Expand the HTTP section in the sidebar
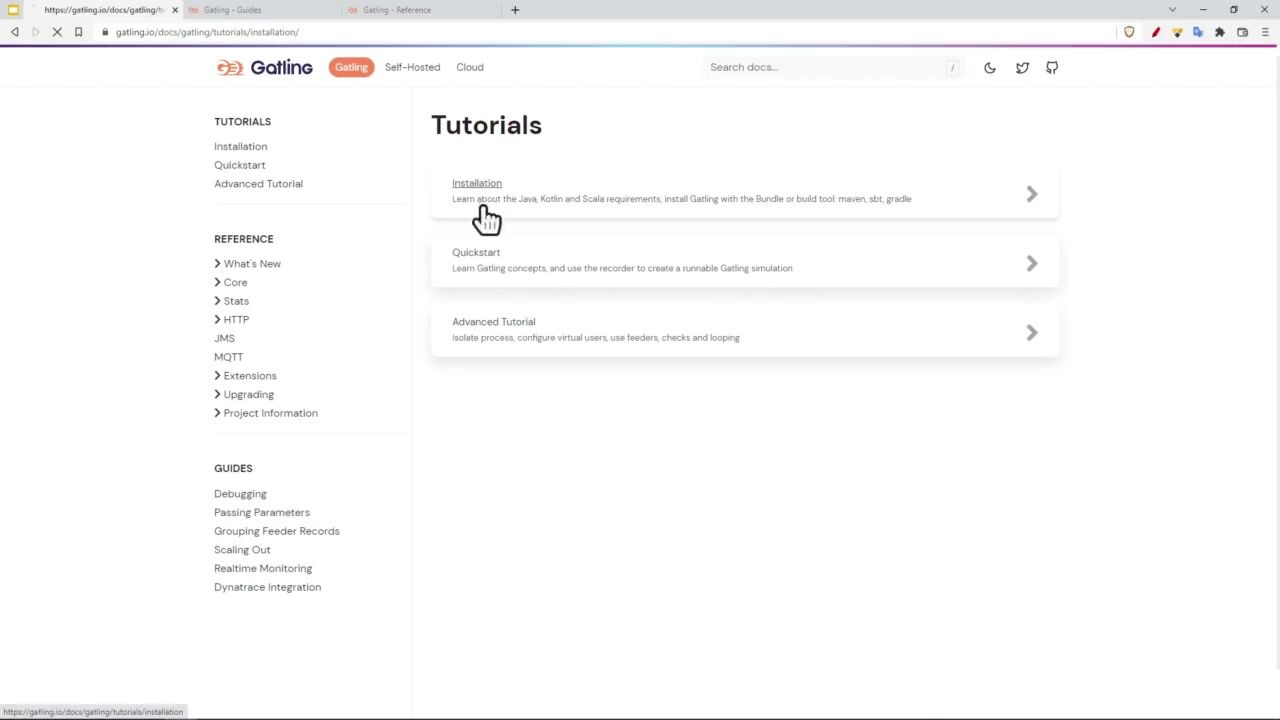 pyautogui.click(x=236, y=320)
